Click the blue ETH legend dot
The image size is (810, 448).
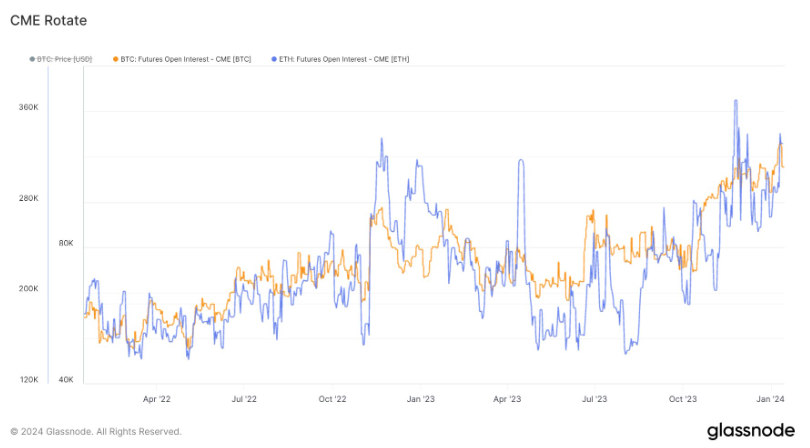coord(273,59)
